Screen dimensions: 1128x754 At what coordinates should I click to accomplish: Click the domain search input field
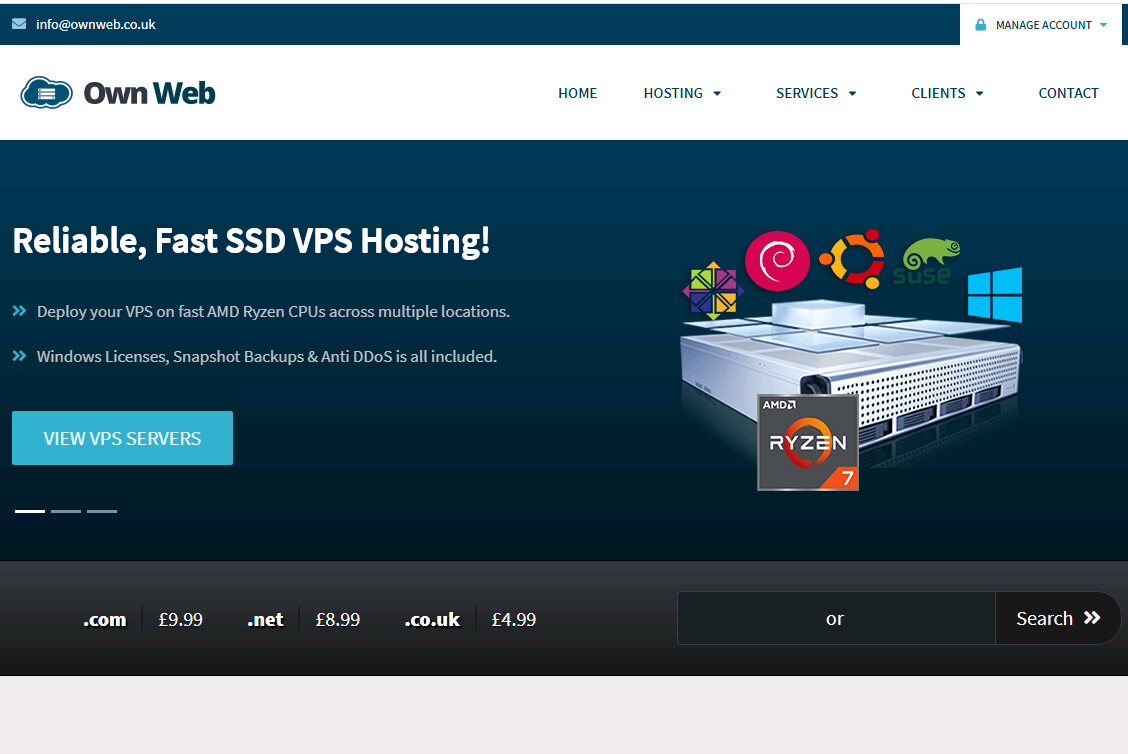[x=836, y=618]
